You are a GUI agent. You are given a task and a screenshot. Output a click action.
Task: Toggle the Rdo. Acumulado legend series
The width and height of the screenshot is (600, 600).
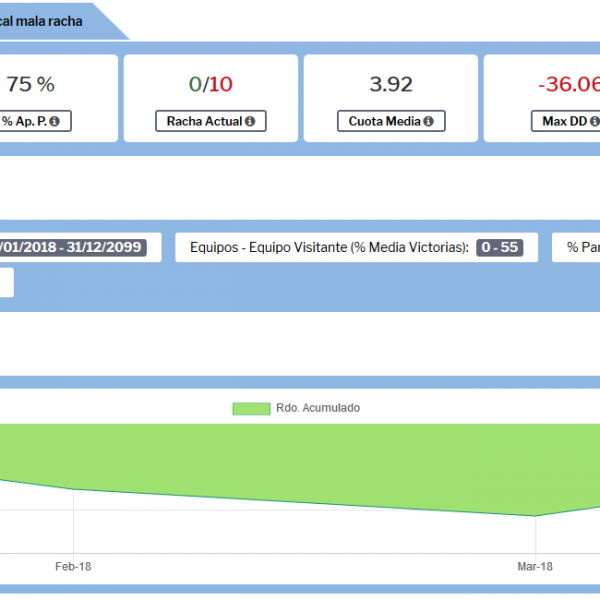click(318, 408)
